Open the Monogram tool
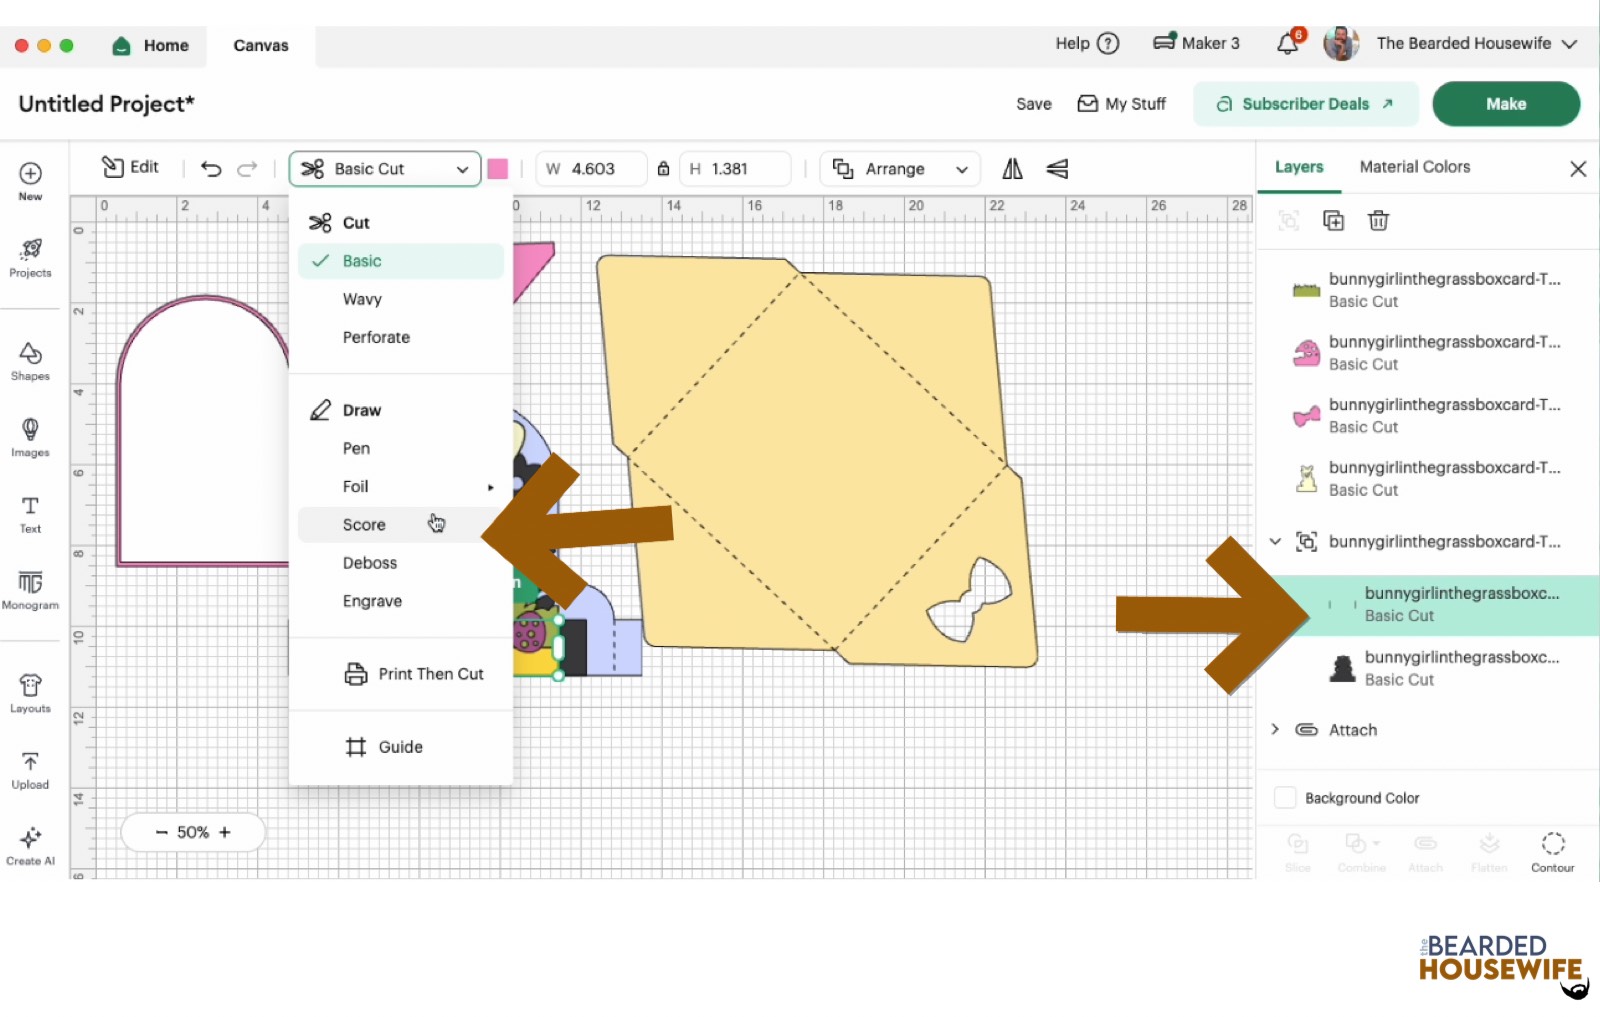Screen dimensions: 1600x1017 30,590
